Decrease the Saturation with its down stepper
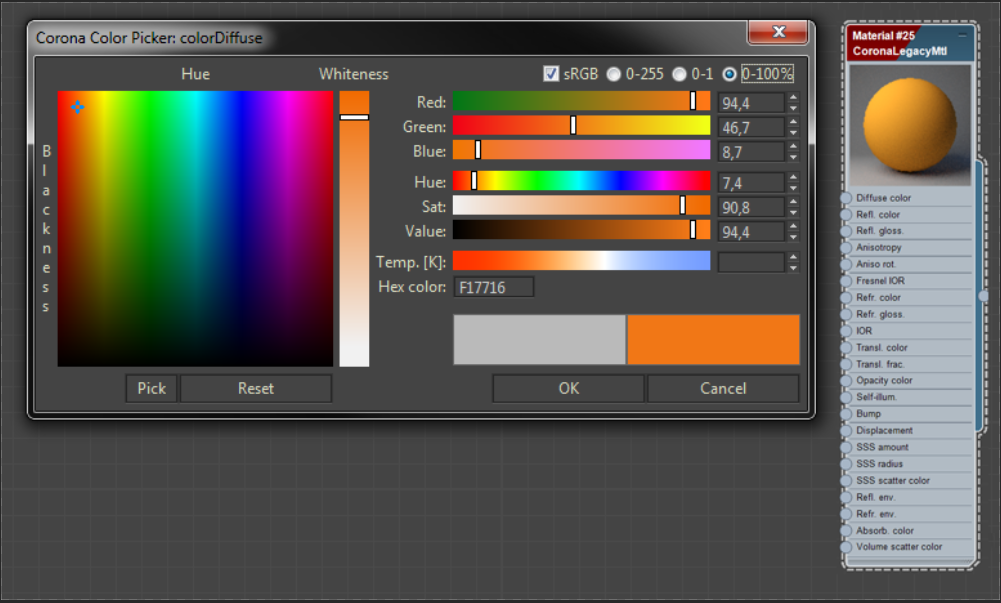This screenshot has height=603, width=1001. pyautogui.click(x=793, y=211)
